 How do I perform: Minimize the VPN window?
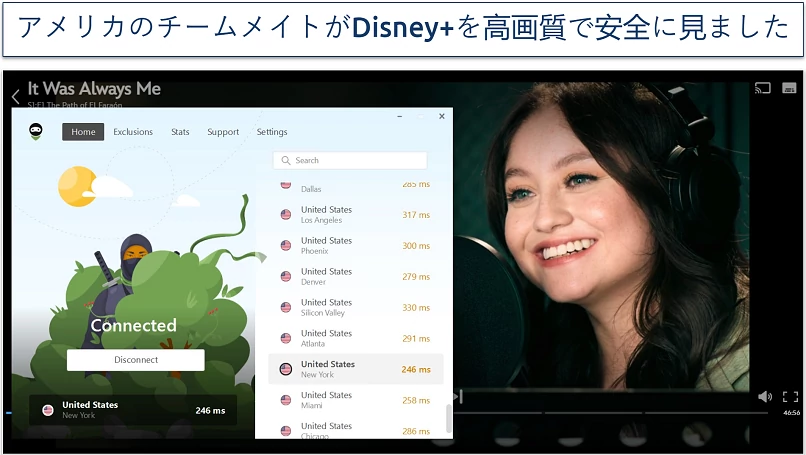pos(399,117)
